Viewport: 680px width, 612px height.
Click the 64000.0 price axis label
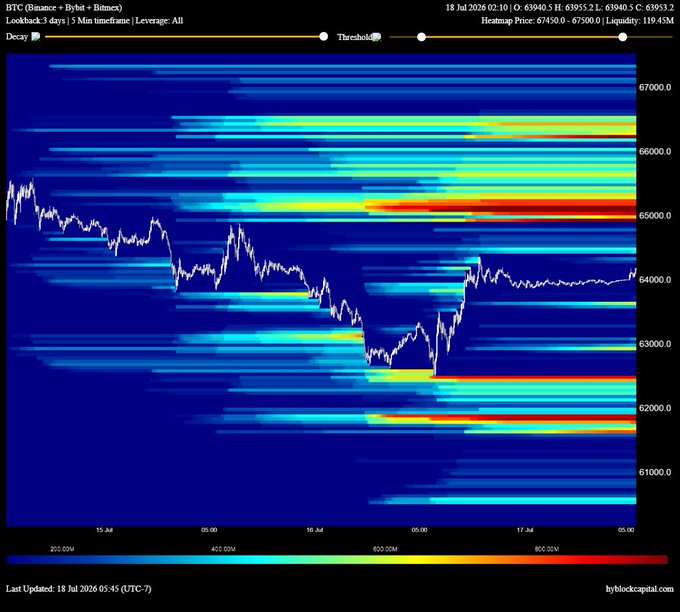655,280
